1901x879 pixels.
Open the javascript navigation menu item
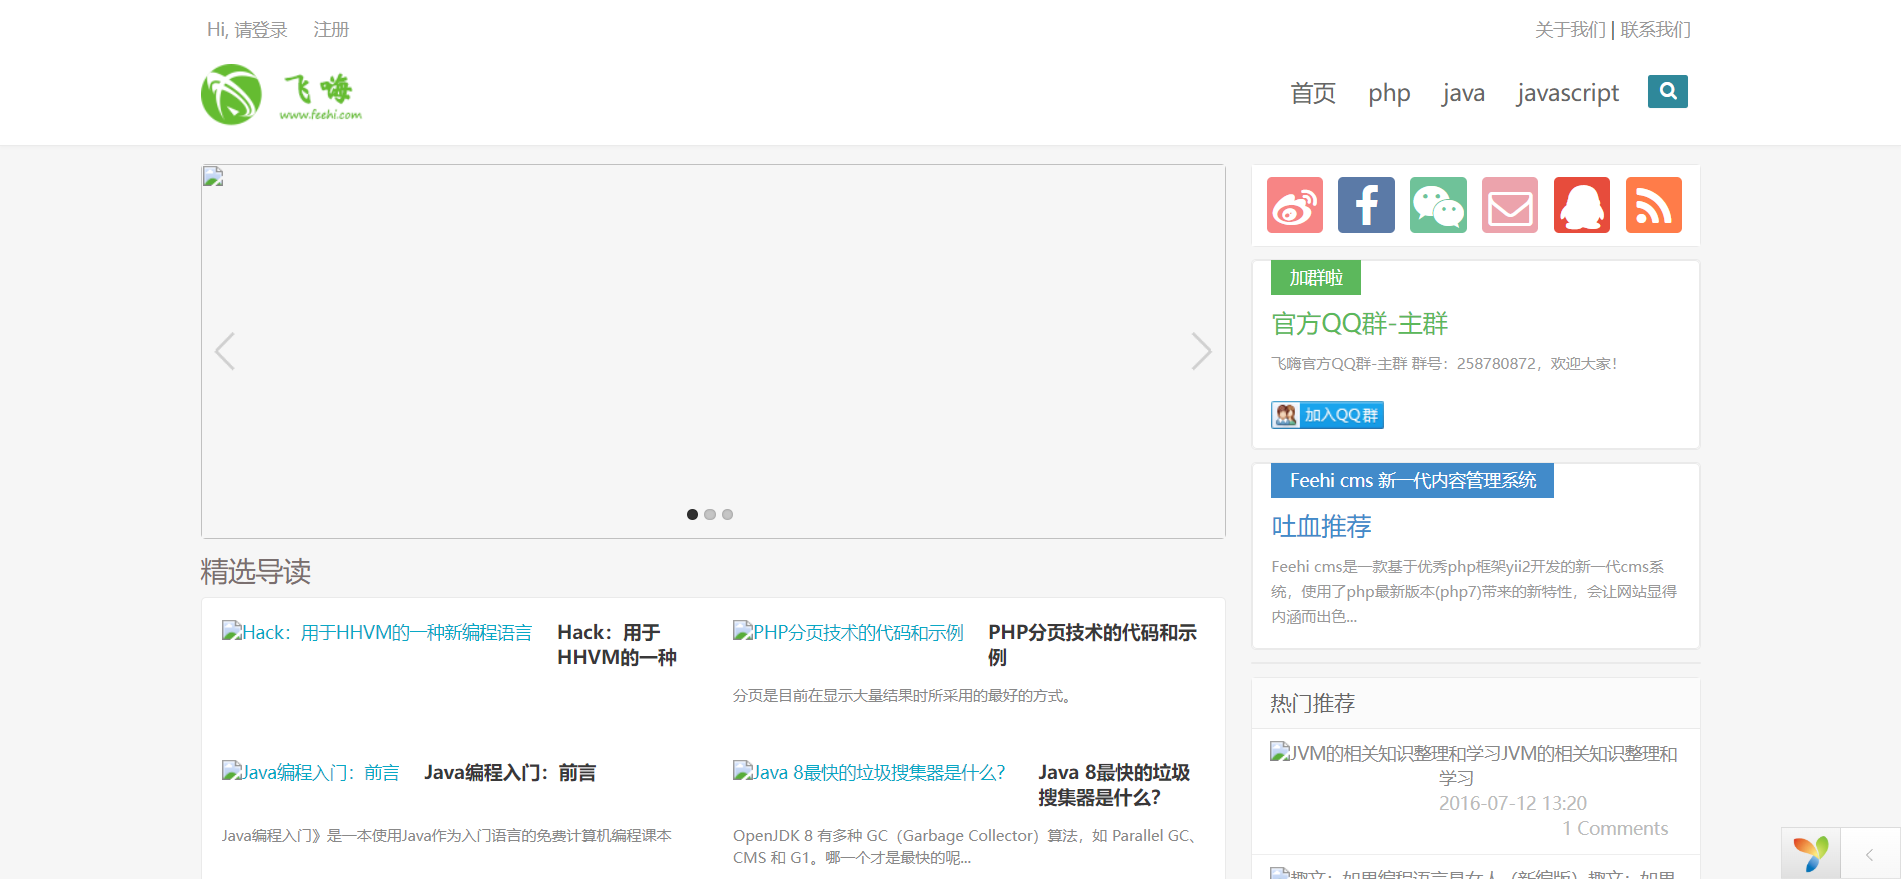(1567, 93)
